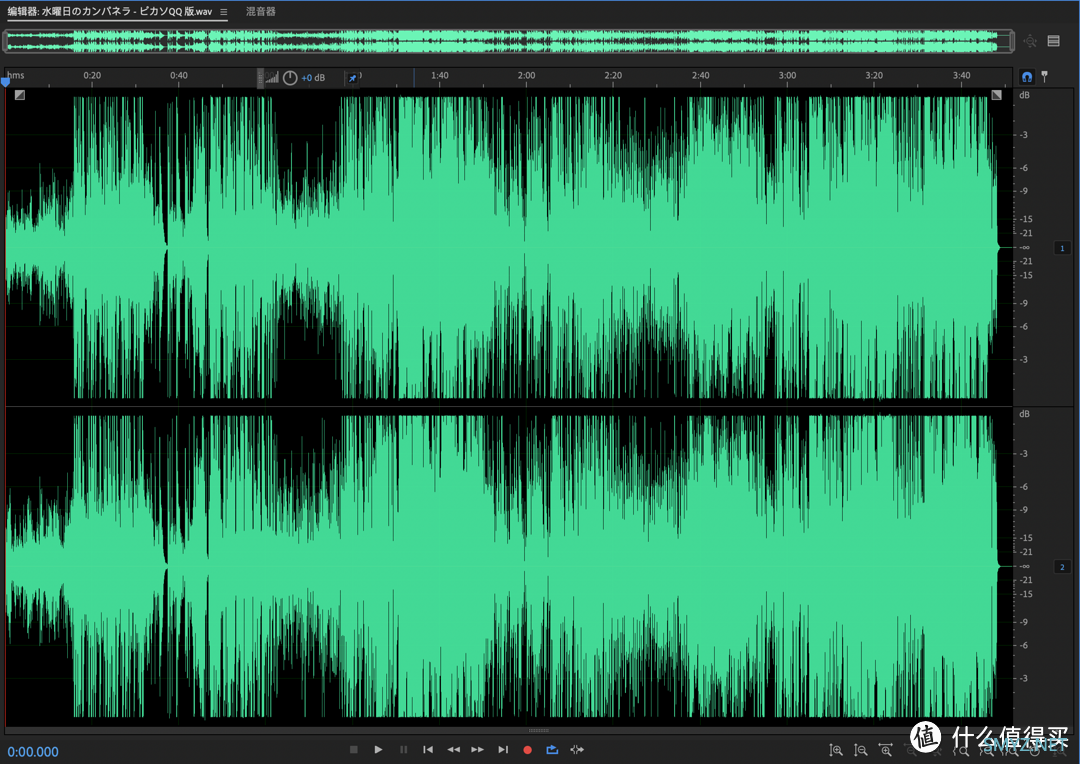Click the hms time format label

(x=16, y=75)
